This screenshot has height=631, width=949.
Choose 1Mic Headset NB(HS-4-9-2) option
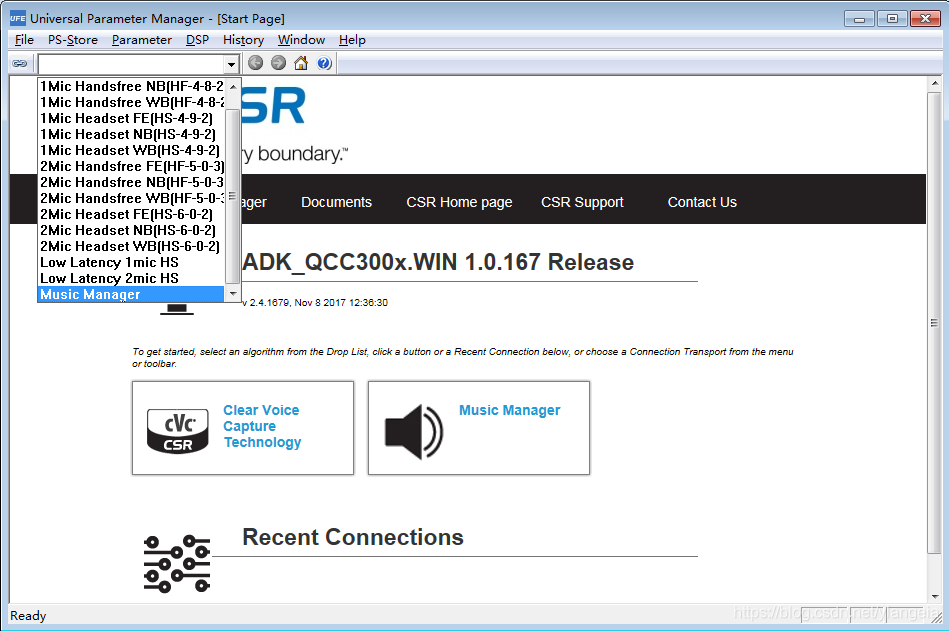131,134
